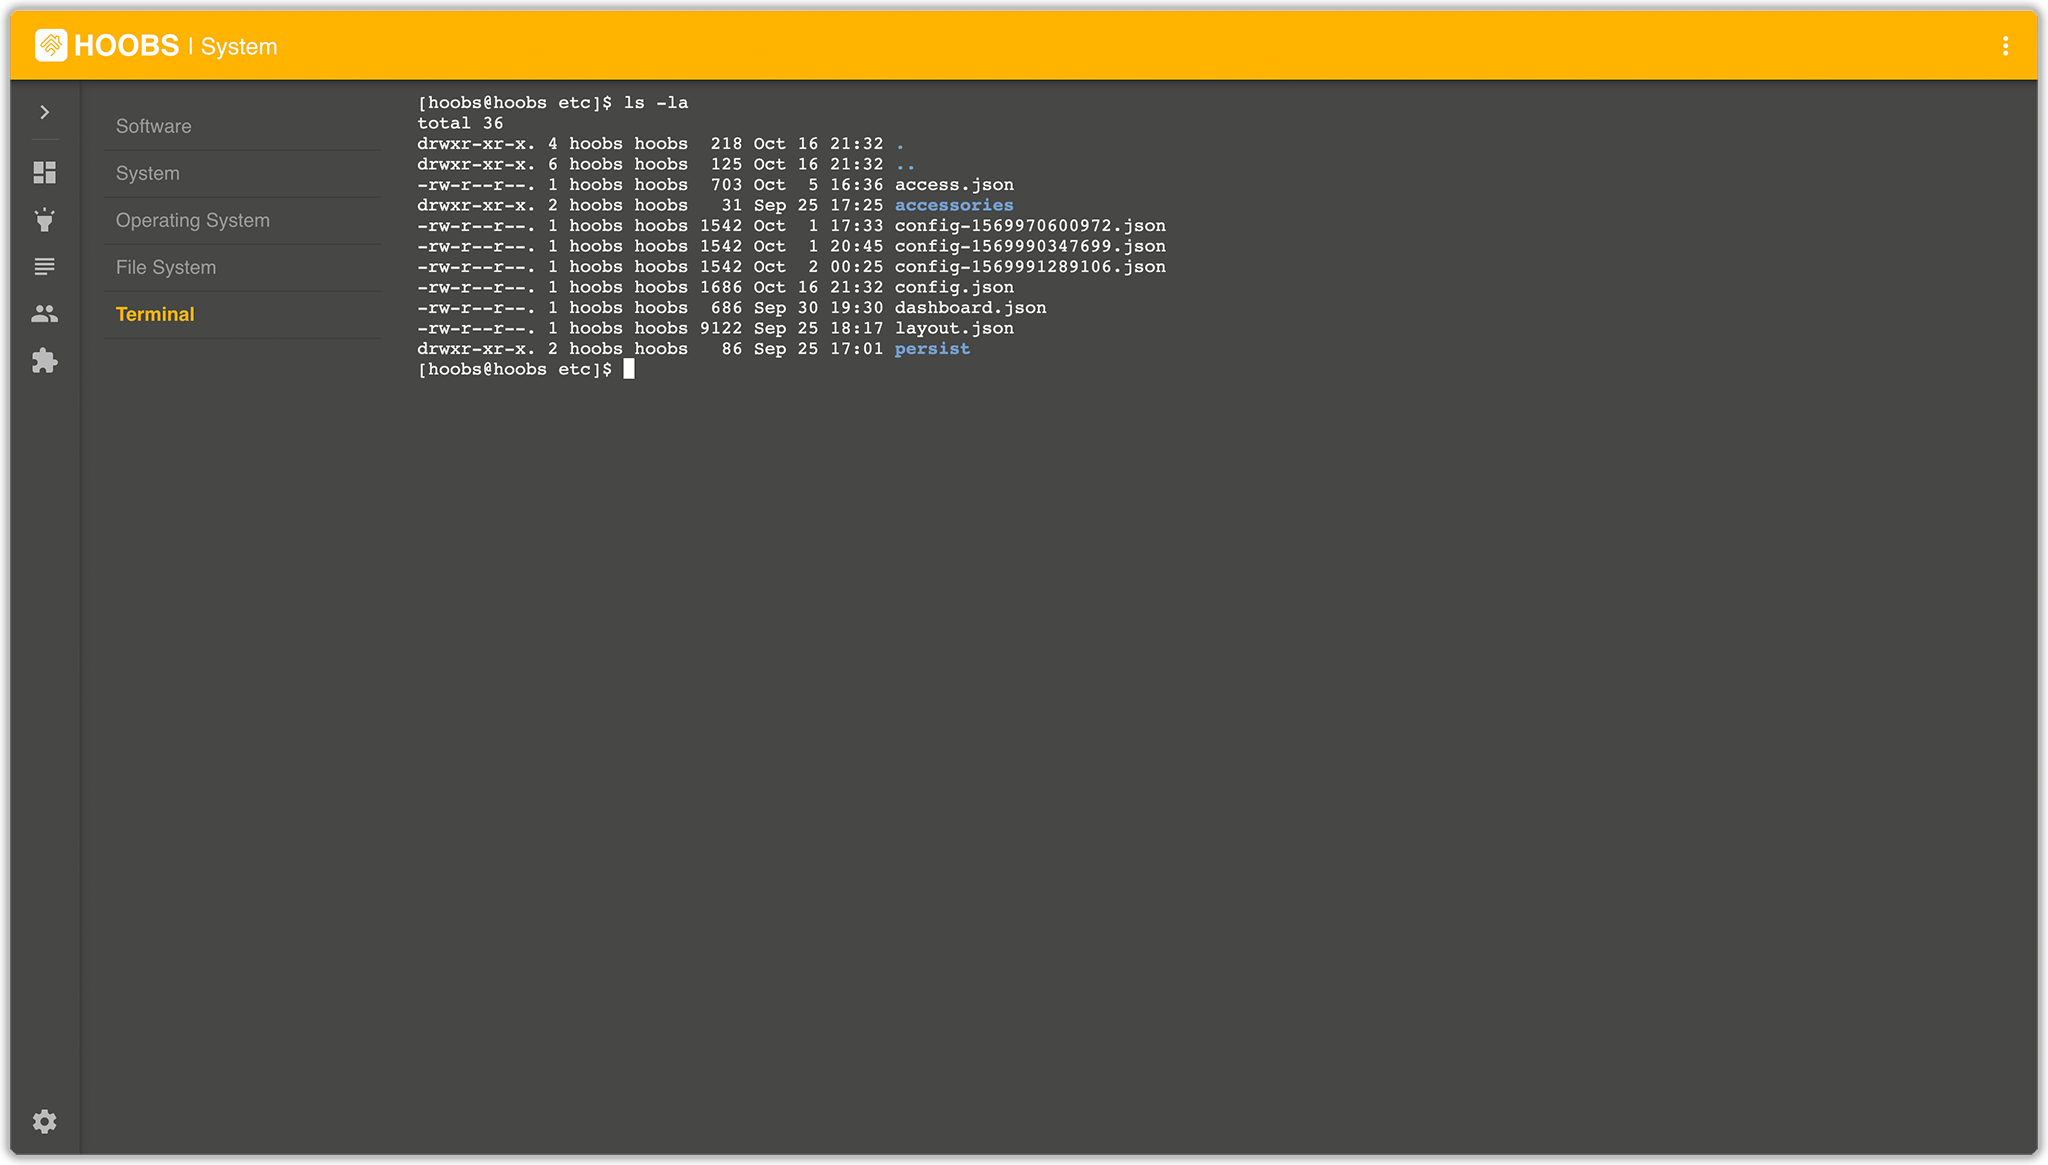
Task: Select the System menu item
Action: [x=148, y=173]
